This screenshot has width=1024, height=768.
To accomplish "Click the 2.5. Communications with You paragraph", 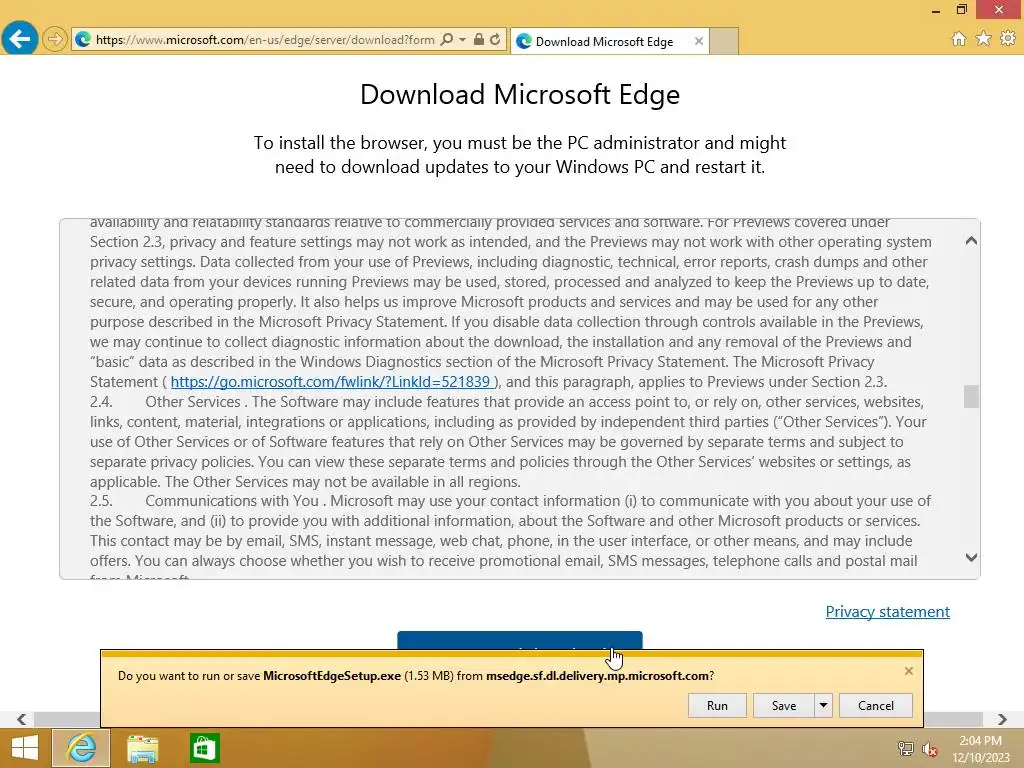I will click(x=510, y=540).
